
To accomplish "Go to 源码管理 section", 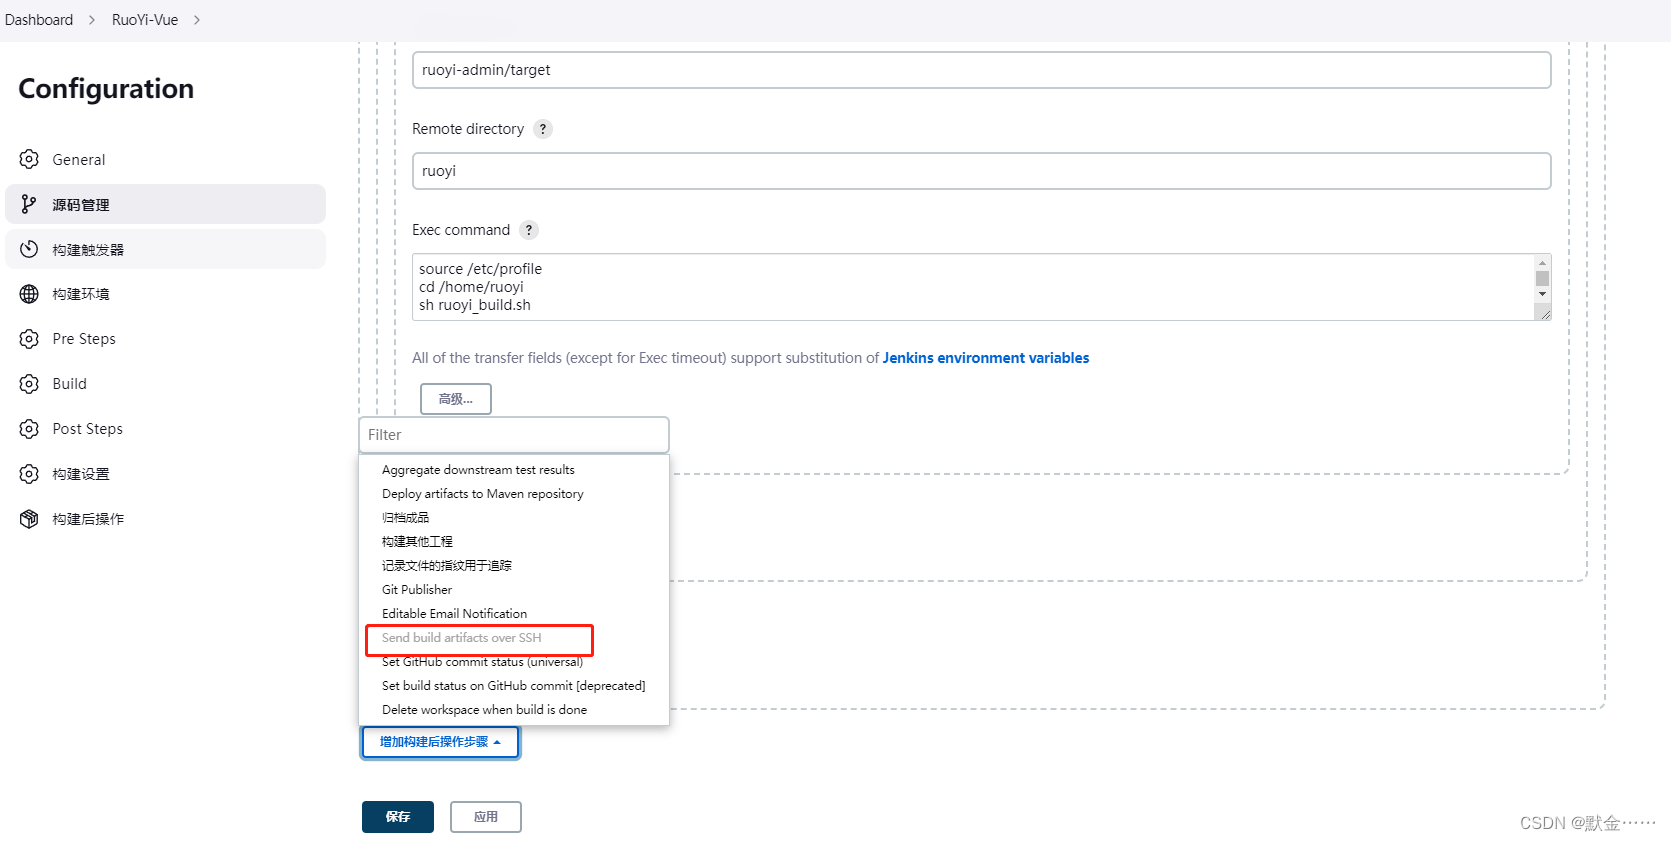I will (x=165, y=204).
